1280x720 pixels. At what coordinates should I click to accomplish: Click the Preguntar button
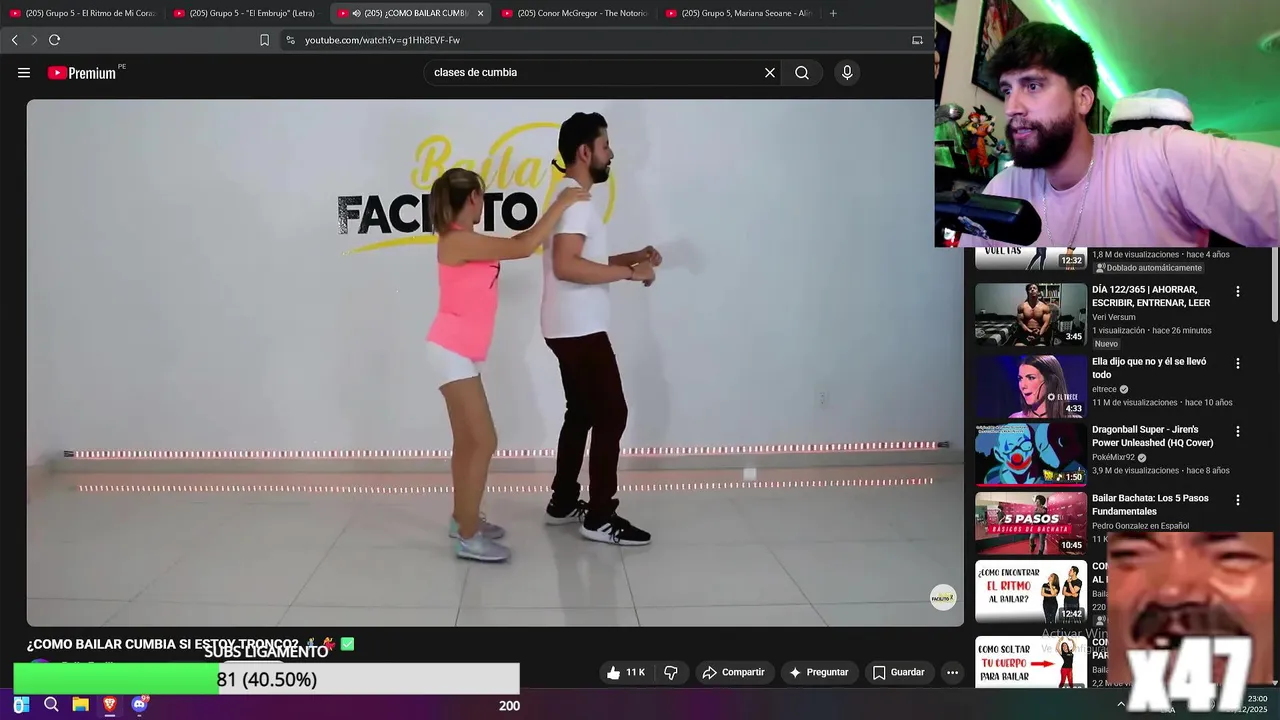(819, 673)
